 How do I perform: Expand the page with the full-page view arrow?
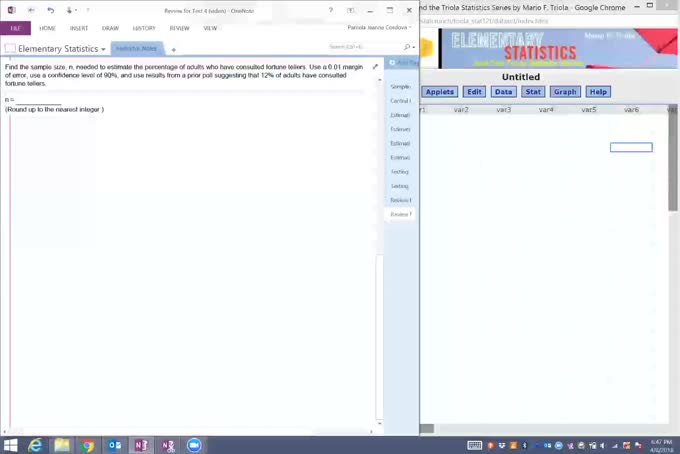point(375,67)
